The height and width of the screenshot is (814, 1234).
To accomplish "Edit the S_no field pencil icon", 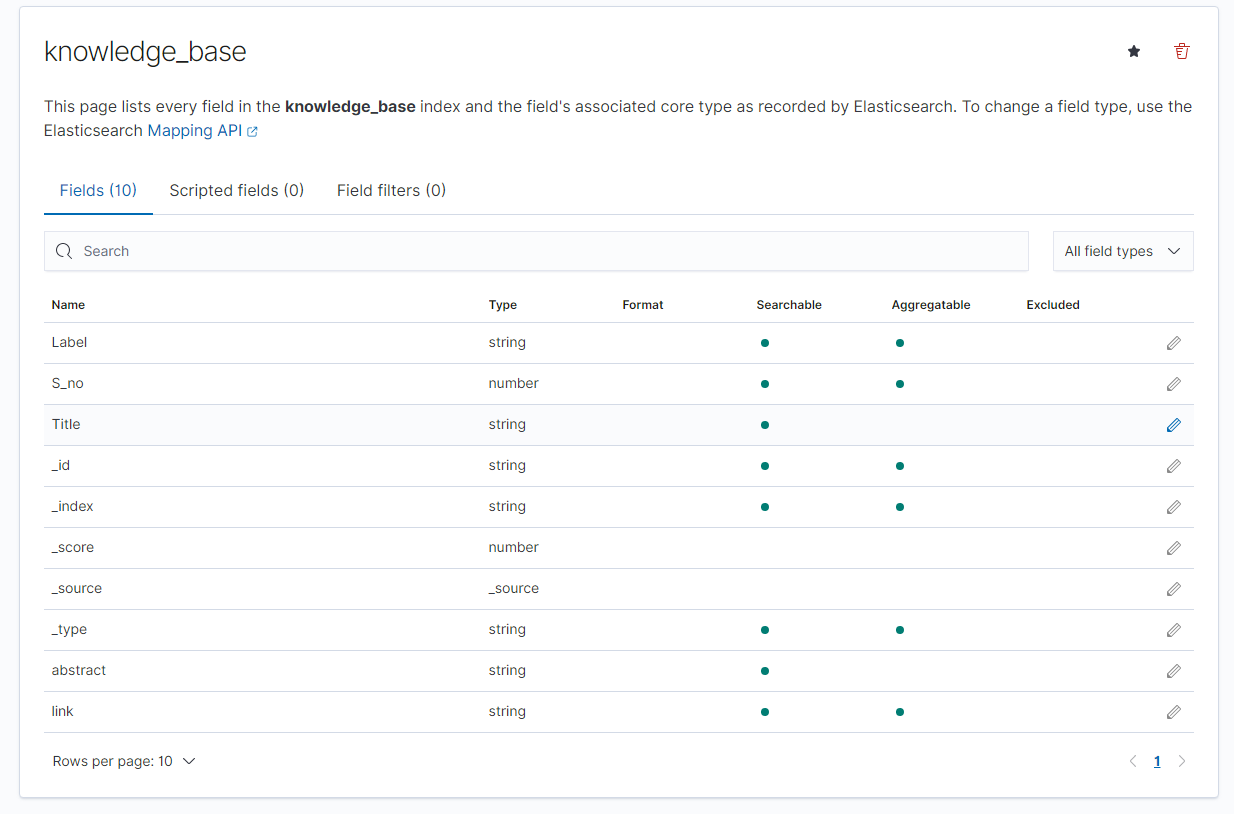I will 1174,384.
